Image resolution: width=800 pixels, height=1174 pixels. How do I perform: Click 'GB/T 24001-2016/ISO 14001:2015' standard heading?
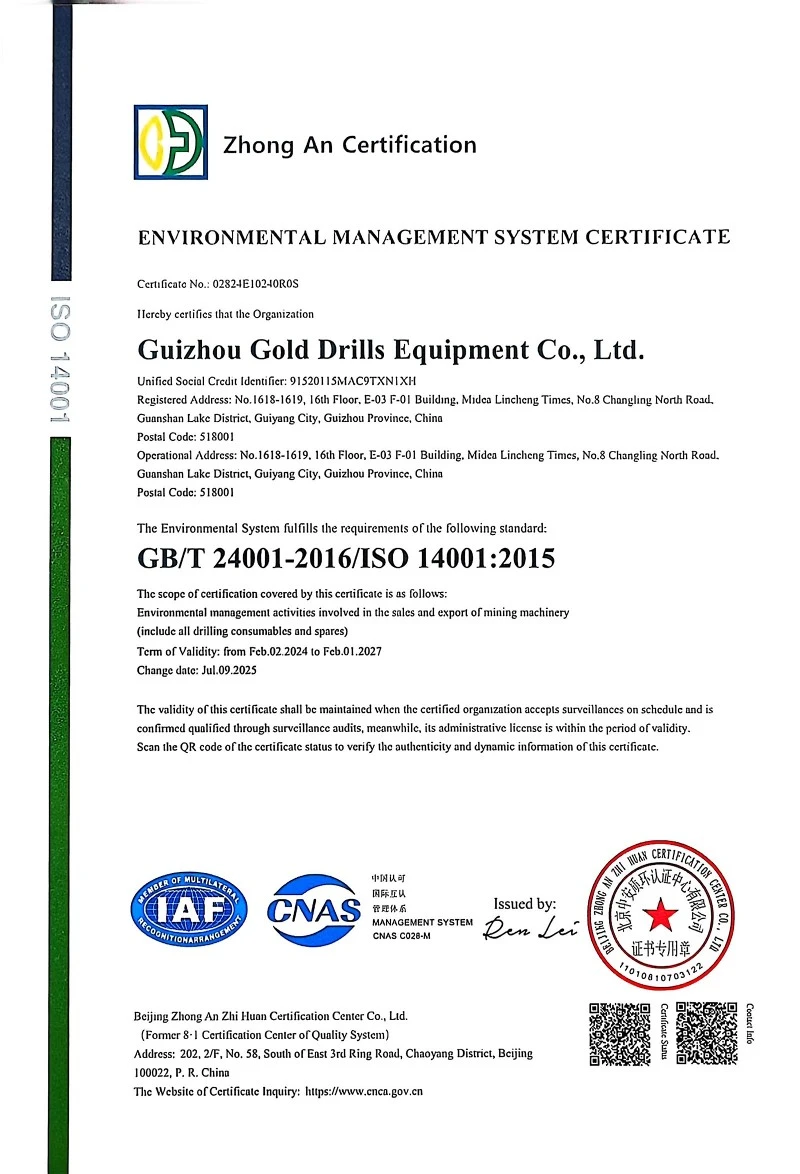[346, 559]
